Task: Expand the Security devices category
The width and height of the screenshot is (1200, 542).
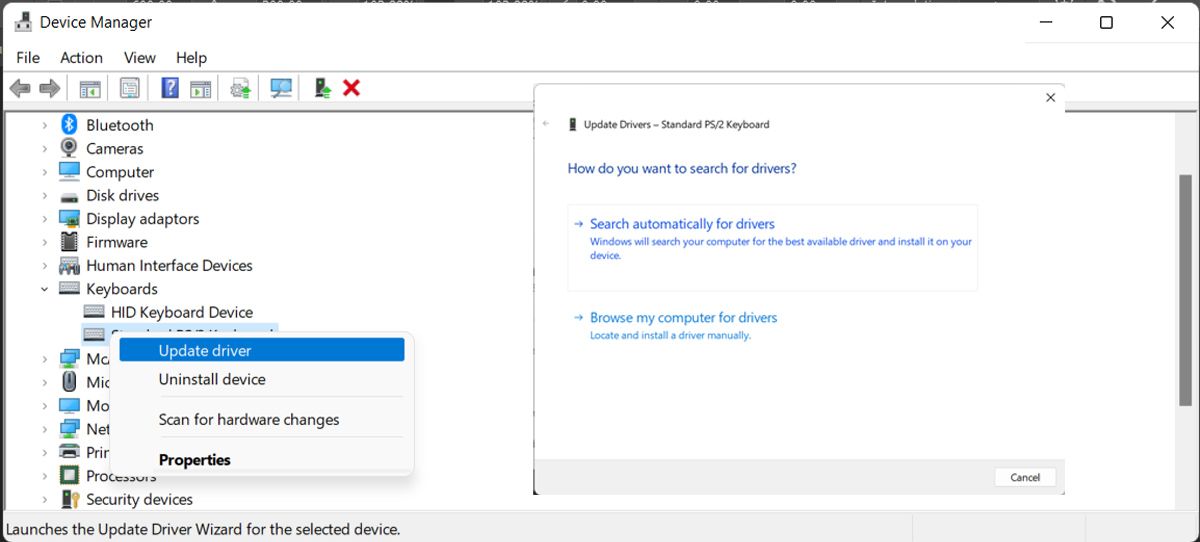Action: (x=45, y=499)
